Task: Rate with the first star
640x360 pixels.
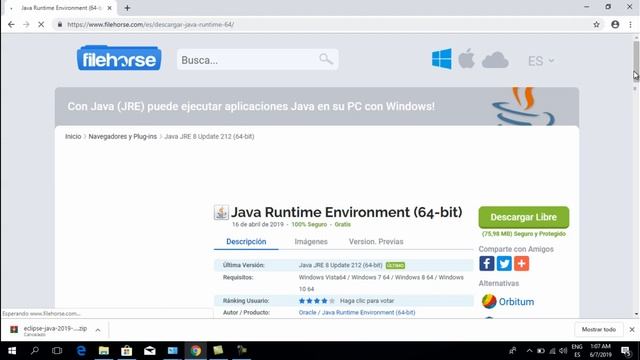Action: 302,301
